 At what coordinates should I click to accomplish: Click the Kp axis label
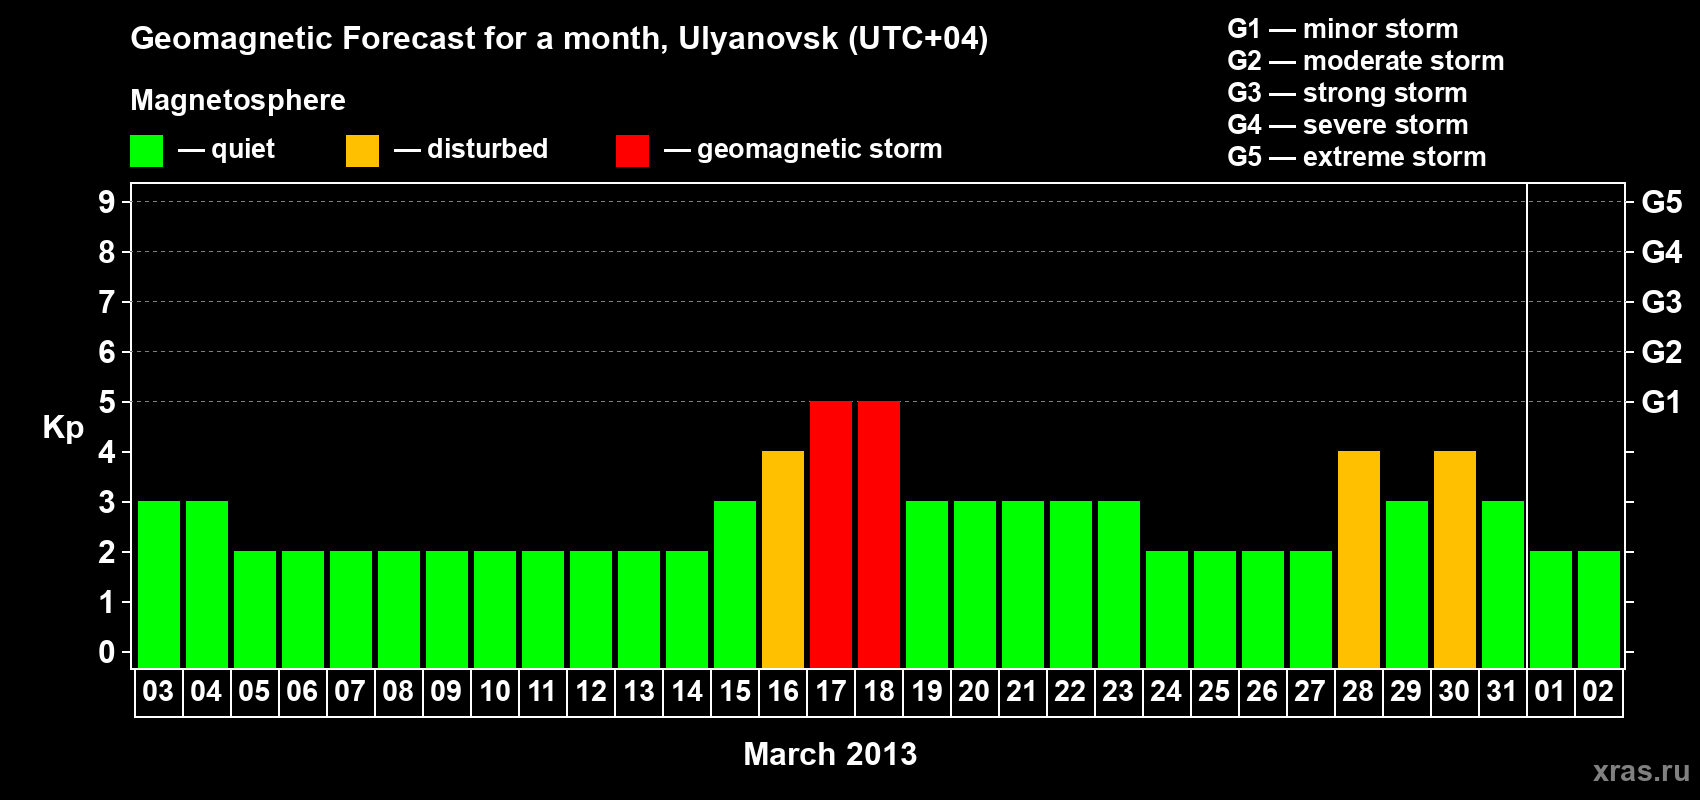[63, 428]
